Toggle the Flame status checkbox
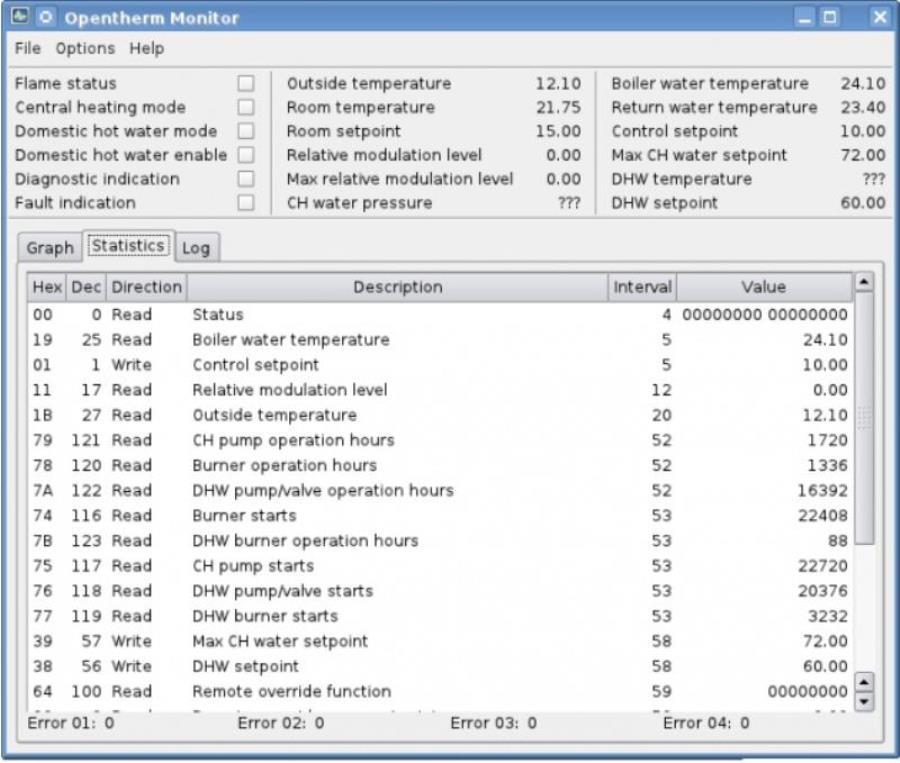900x763 pixels. tap(246, 84)
